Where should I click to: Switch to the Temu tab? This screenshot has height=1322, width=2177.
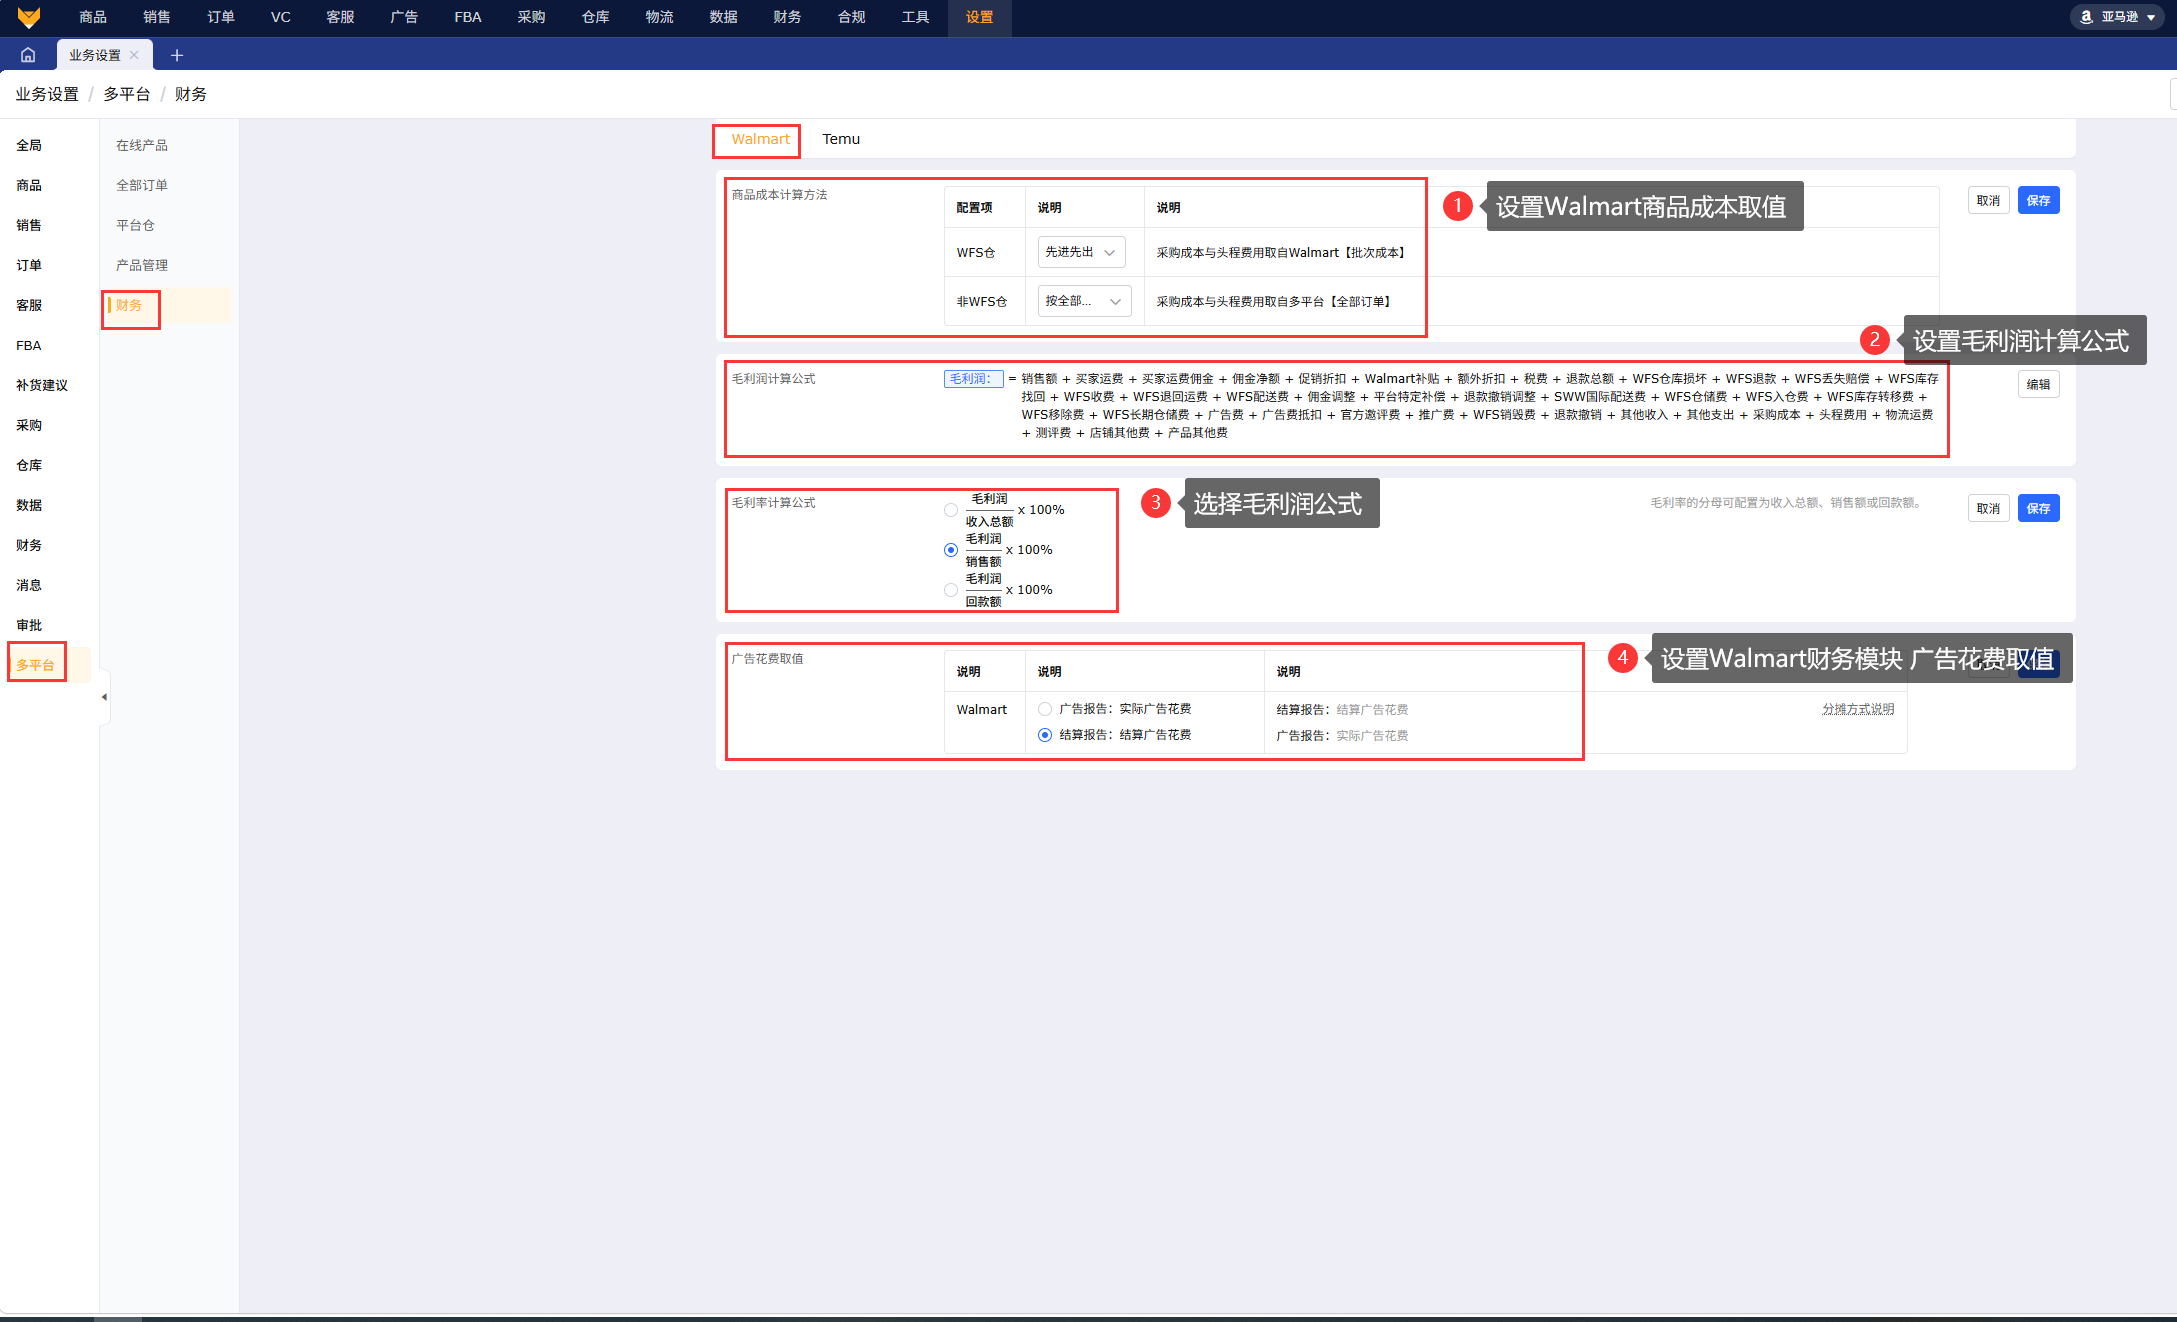(841, 139)
